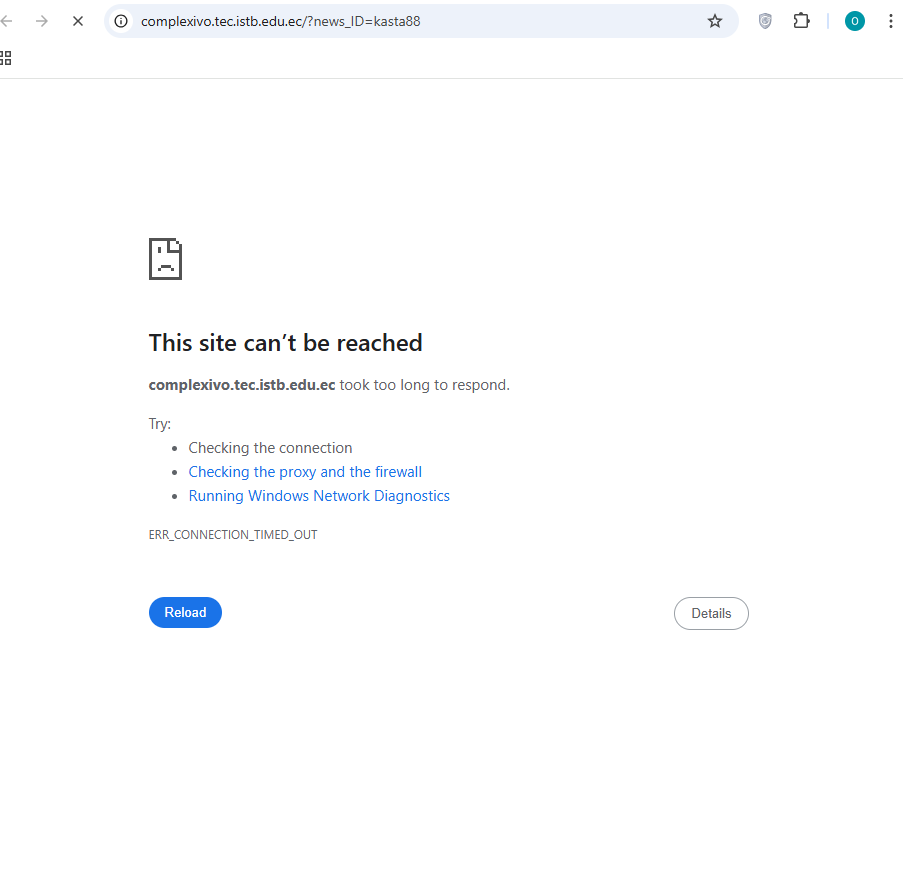Reload the failed page

click(x=185, y=612)
